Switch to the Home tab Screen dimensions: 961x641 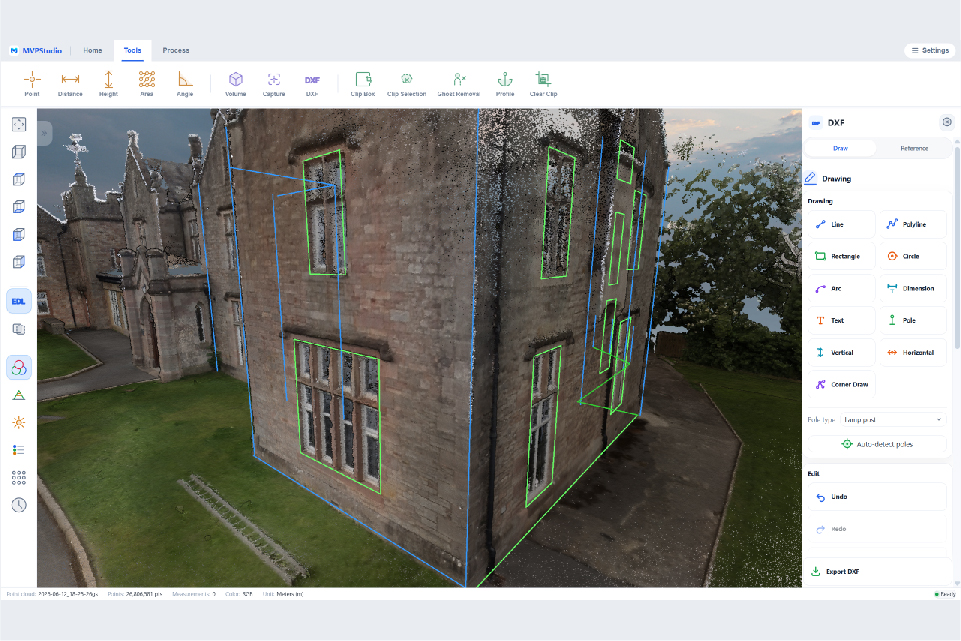pyautogui.click(x=93, y=50)
